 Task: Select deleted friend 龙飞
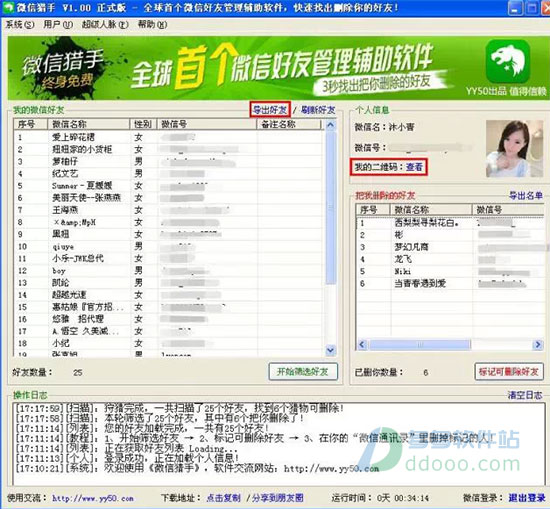(450, 259)
